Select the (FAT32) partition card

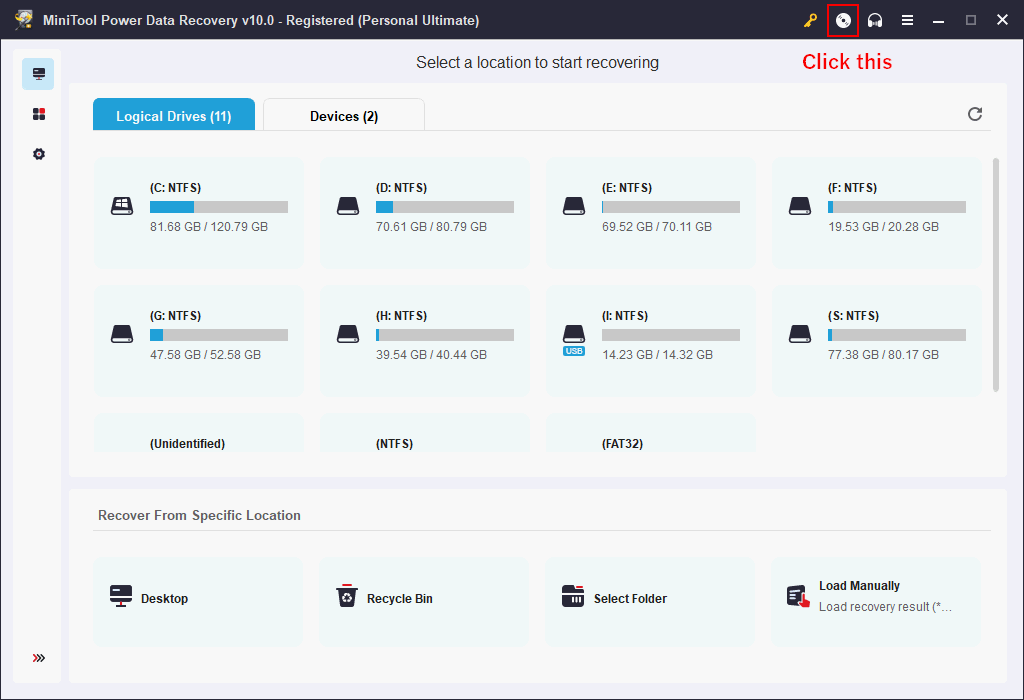pyautogui.click(x=651, y=432)
